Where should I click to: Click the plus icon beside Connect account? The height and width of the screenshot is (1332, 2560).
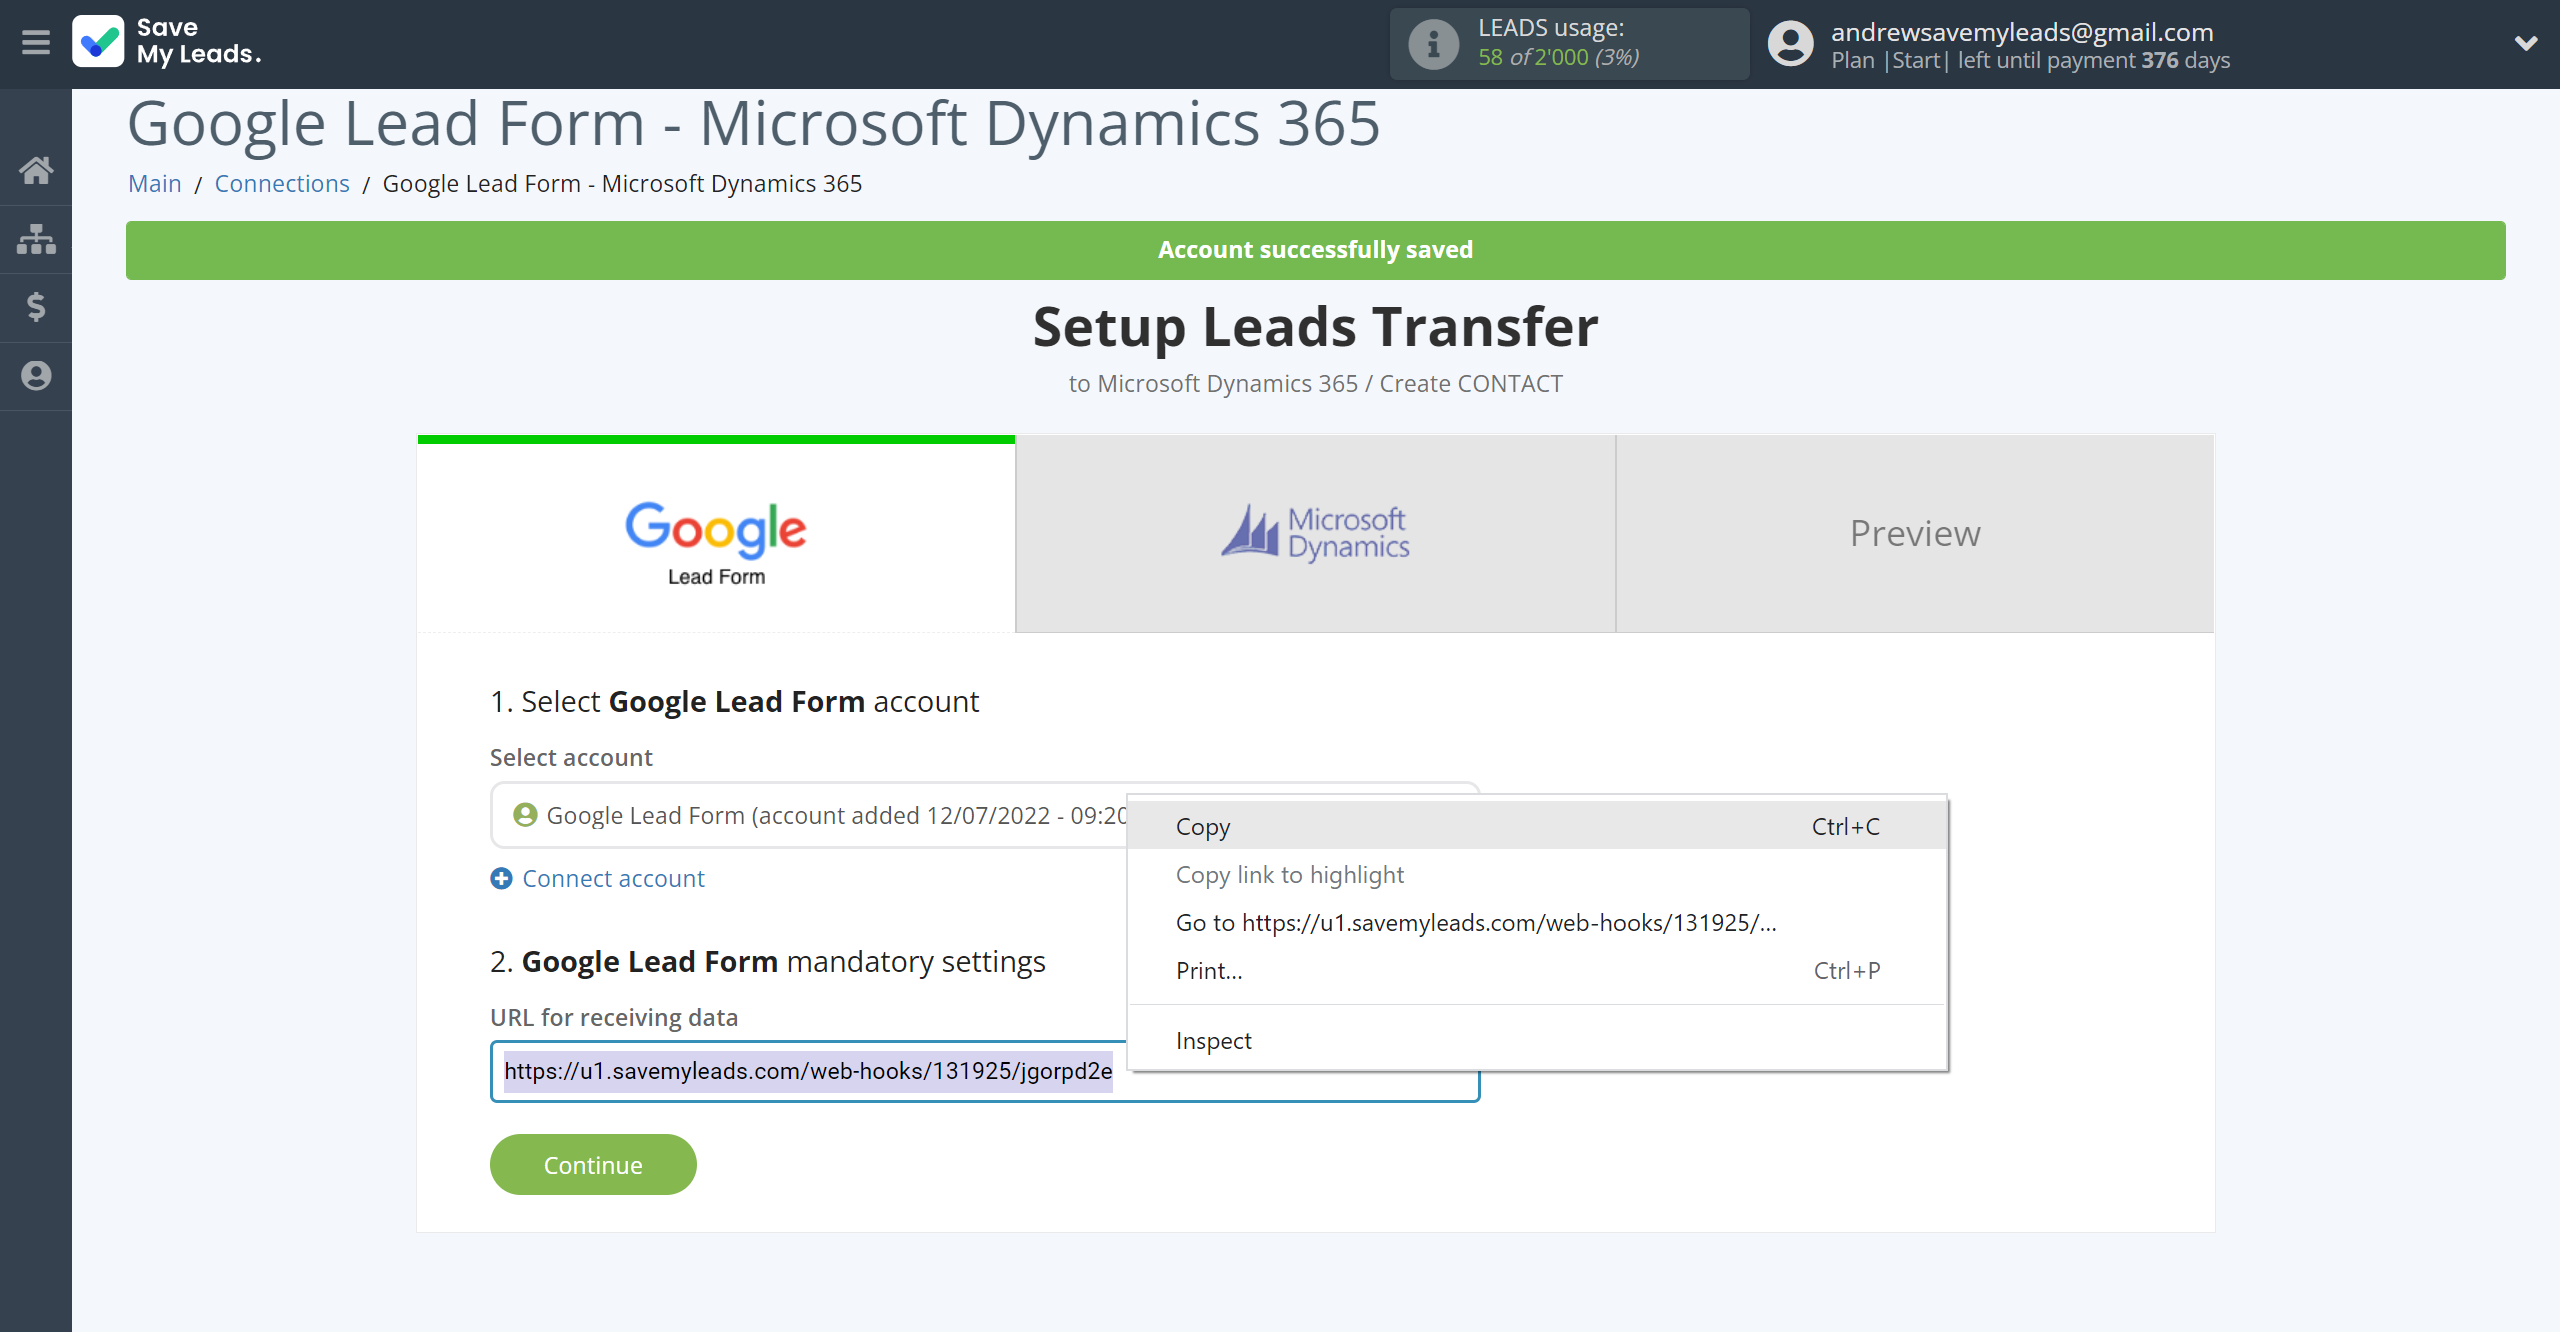point(501,878)
